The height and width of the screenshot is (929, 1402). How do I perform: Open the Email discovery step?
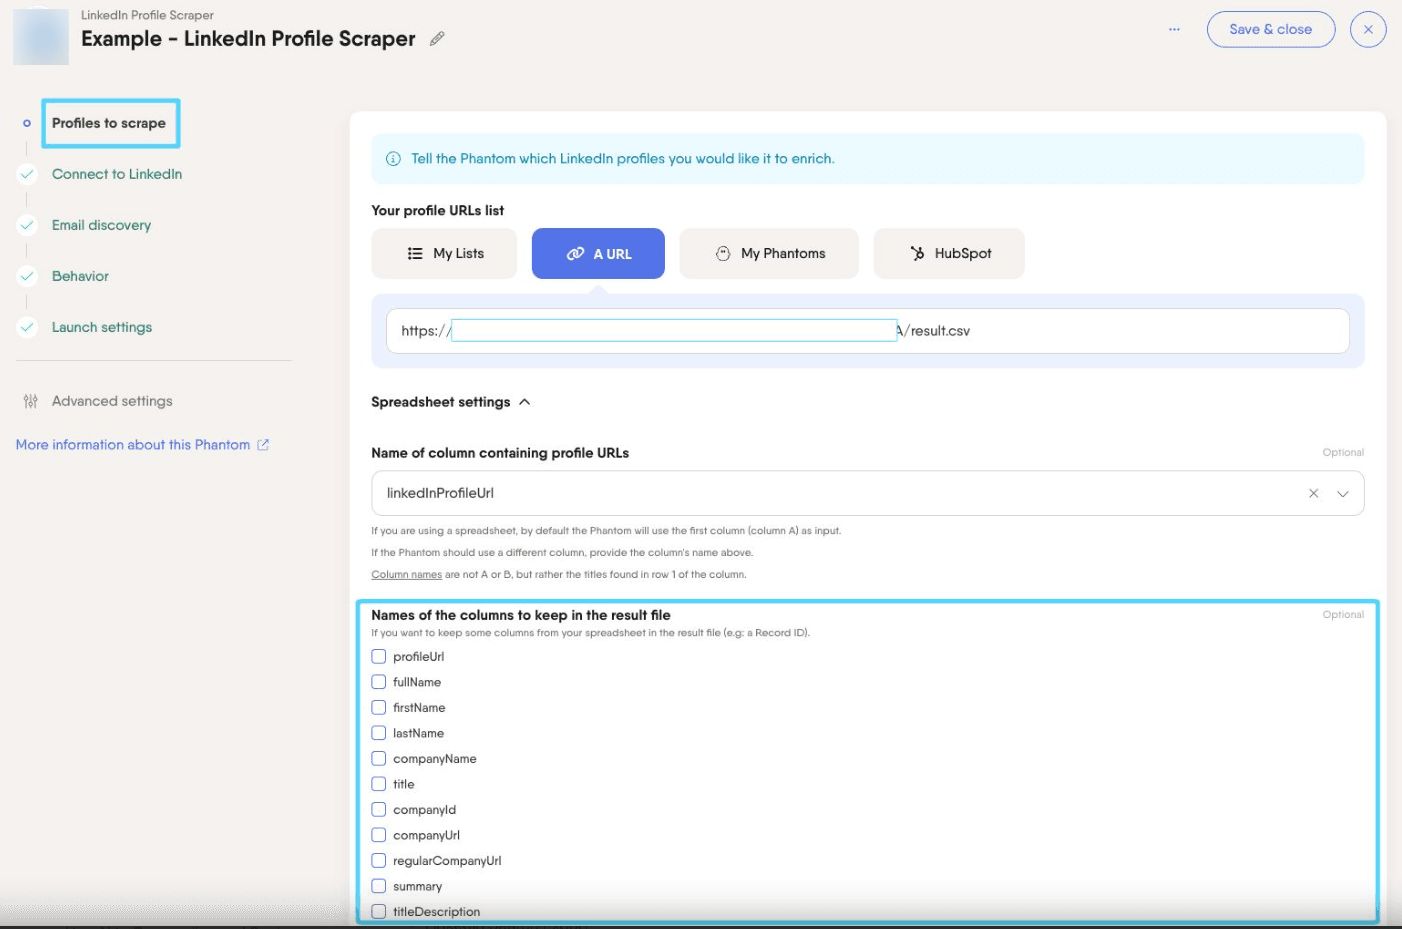pos(101,225)
